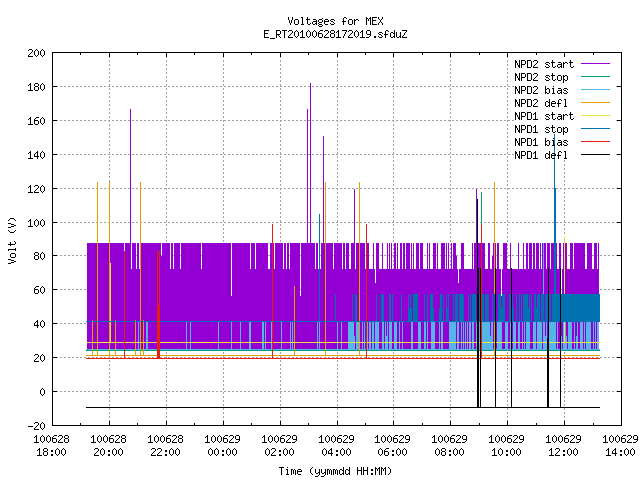Select the 'NPD1 start' legend label
The width and height of the screenshot is (640, 480).
(x=544, y=116)
